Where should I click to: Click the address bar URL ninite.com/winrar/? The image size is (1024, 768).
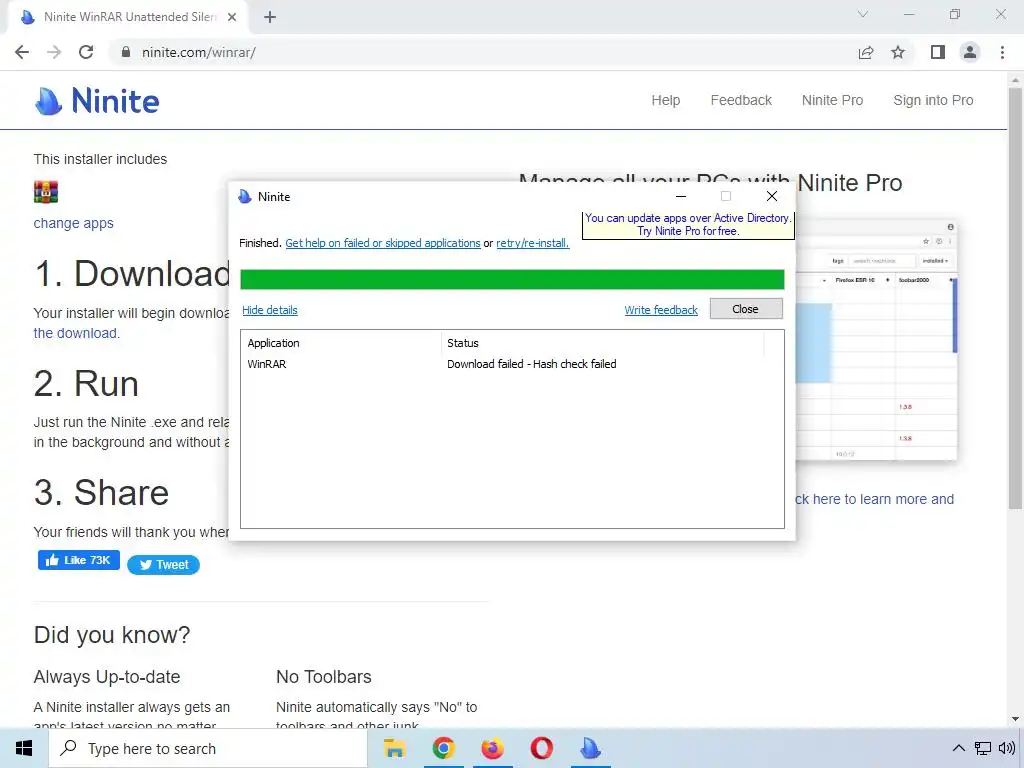[199, 52]
